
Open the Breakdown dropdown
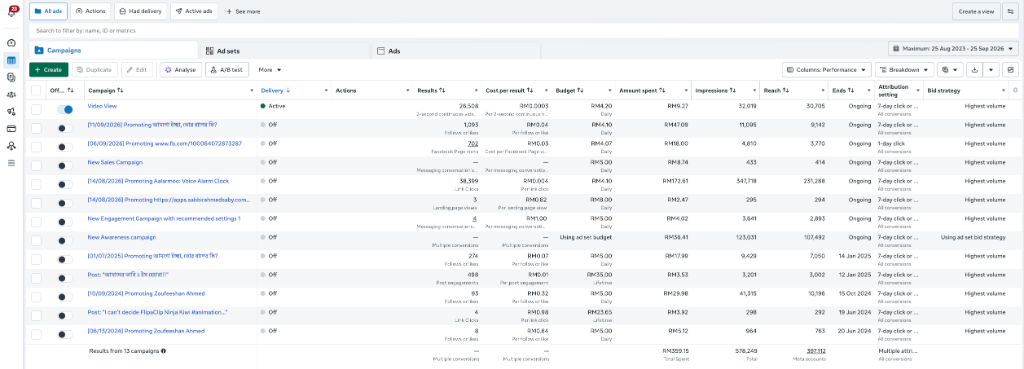coord(905,70)
